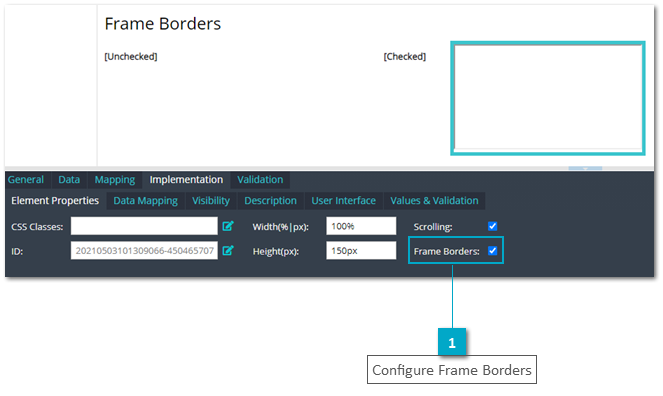The width and height of the screenshot is (663, 396).
Task: Click into the CSS Classes input field
Action: coord(144,226)
